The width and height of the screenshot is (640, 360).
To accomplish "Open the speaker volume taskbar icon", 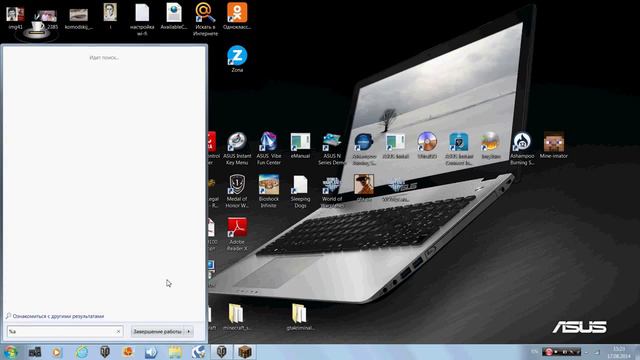I will (151, 352).
